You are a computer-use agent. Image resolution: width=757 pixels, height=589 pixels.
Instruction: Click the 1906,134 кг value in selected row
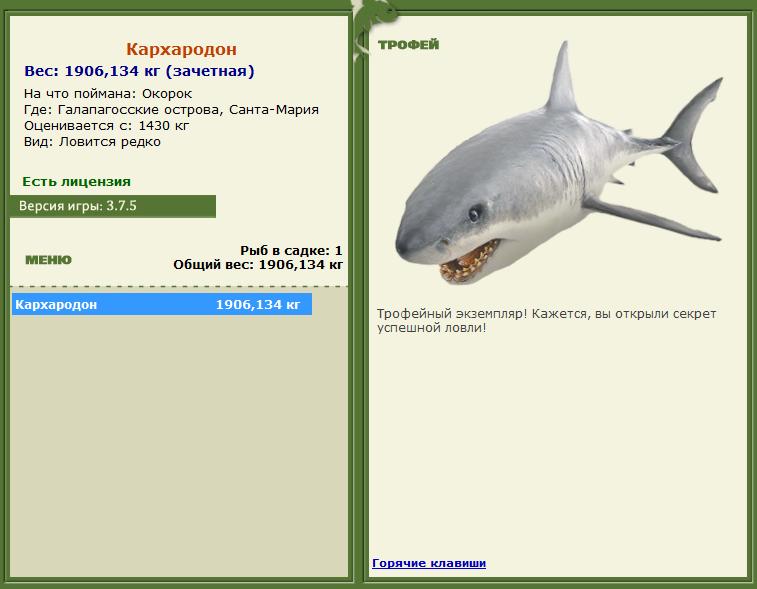(258, 305)
